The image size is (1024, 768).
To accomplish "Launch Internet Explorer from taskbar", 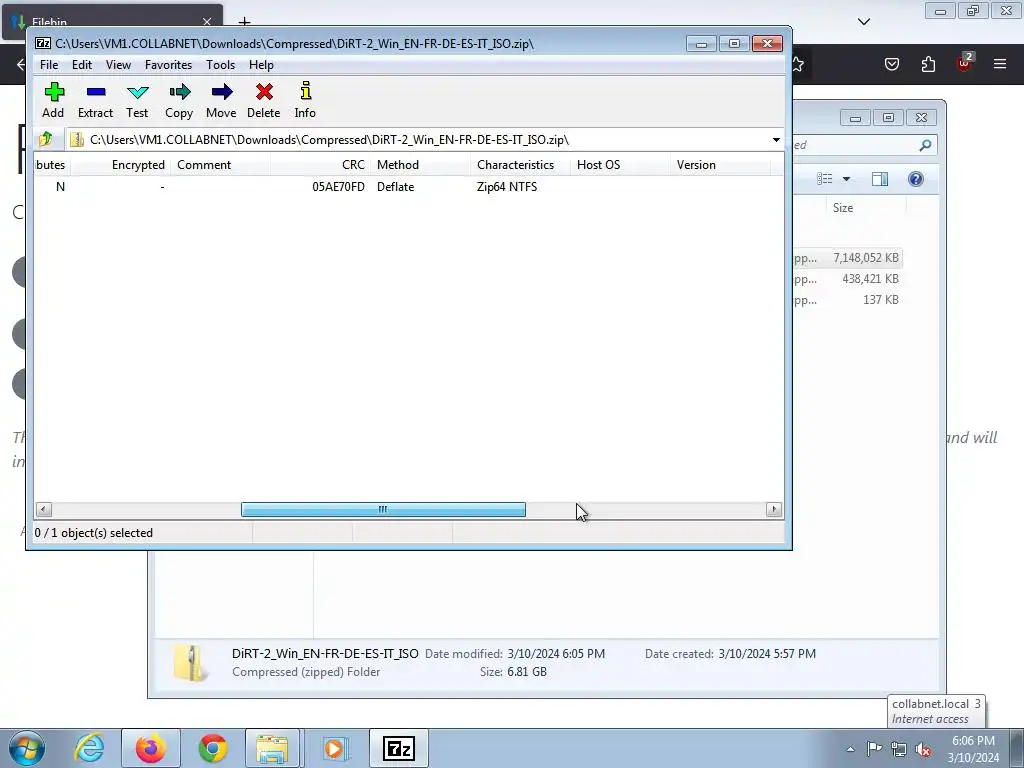I will coord(89,748).
